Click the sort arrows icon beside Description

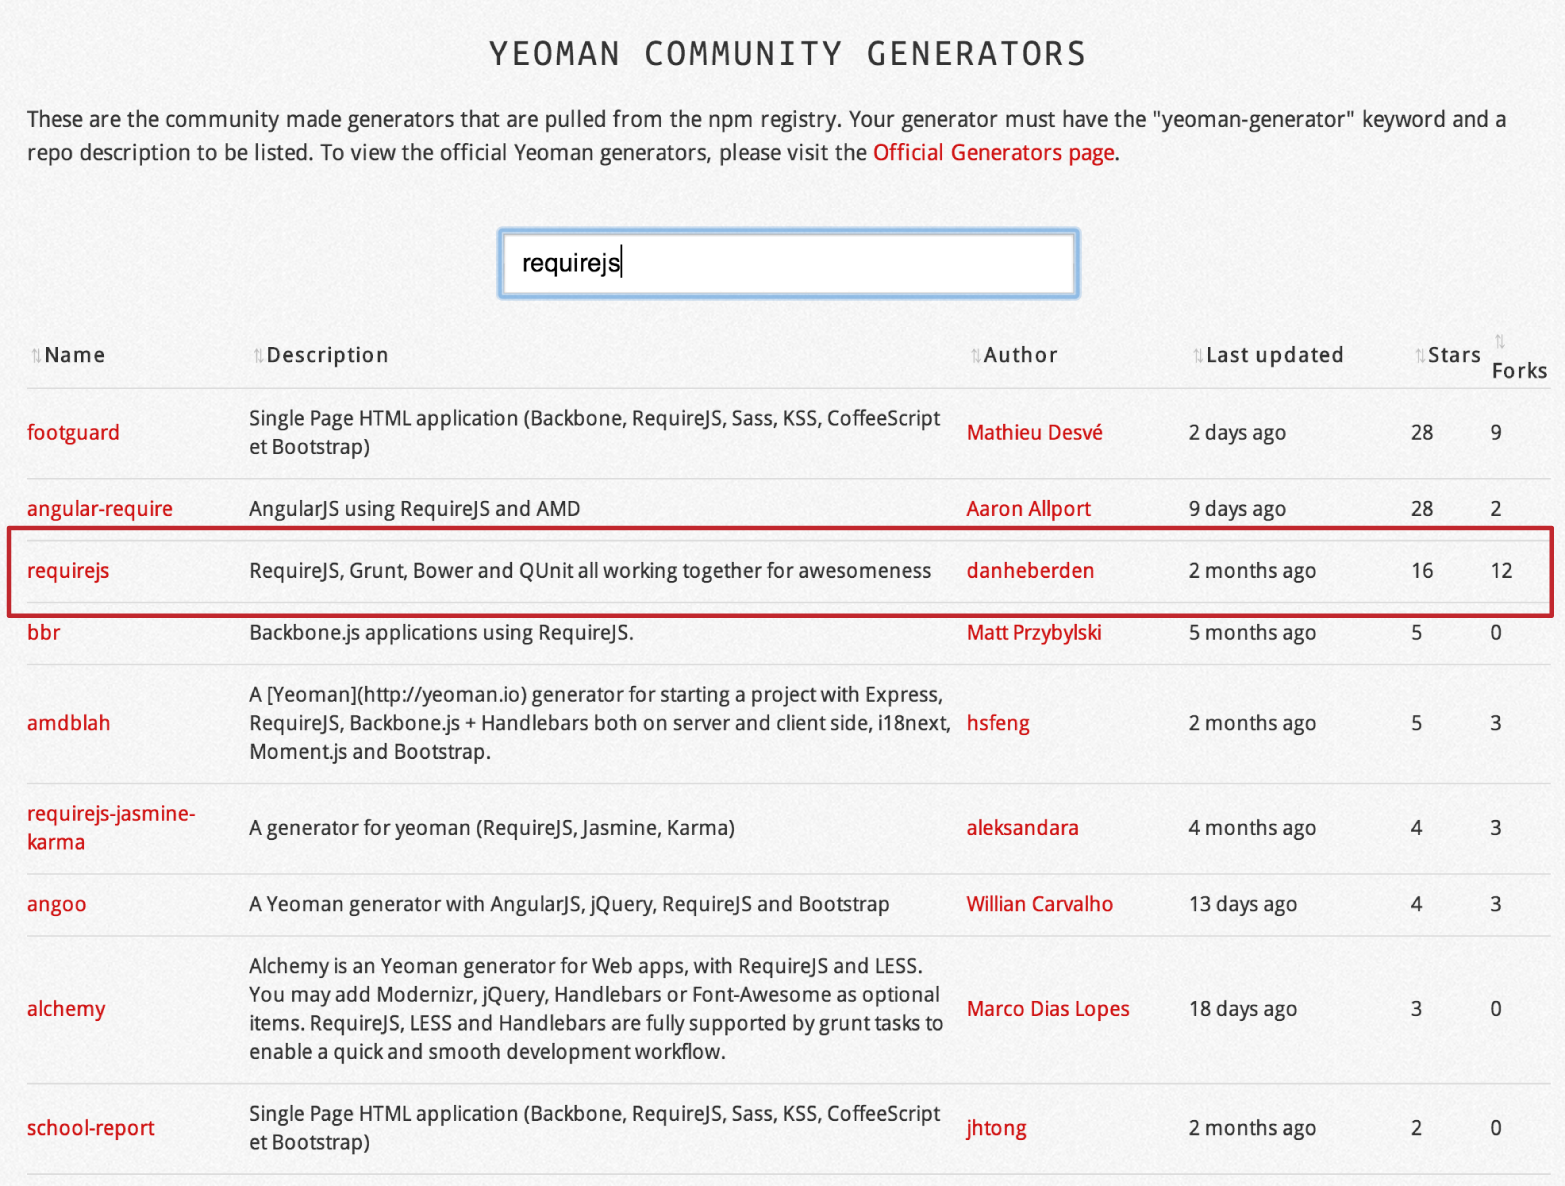(x=258, y=356)
